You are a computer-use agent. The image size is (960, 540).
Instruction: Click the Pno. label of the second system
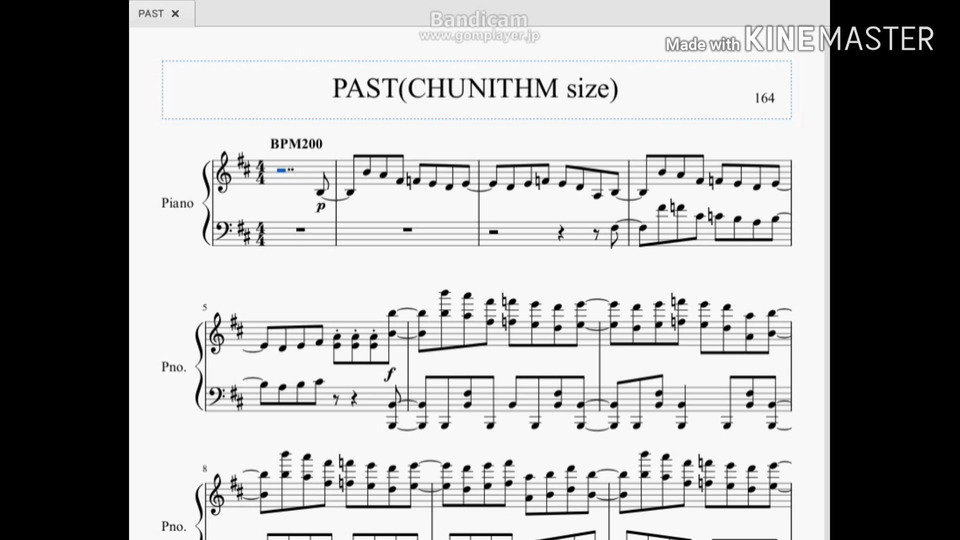174,367
